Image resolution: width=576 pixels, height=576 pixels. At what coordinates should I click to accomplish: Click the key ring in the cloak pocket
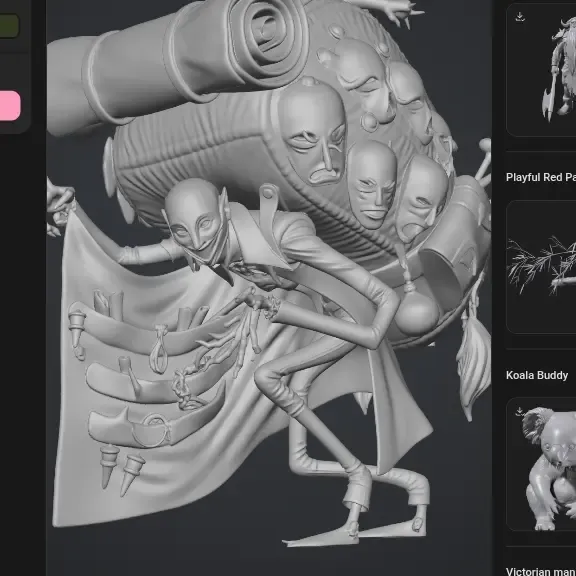[151, 430]
